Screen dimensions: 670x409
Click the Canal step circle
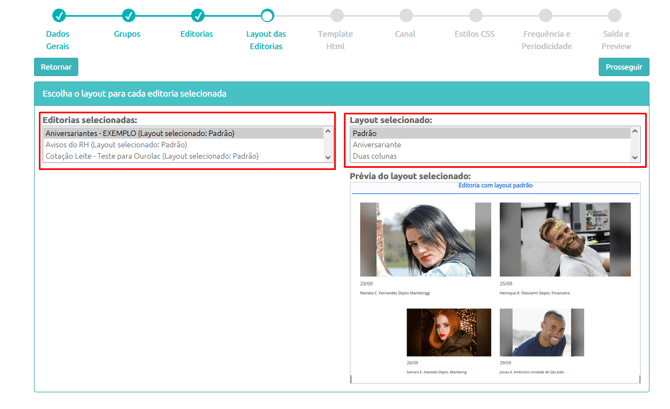pos(406,15)
